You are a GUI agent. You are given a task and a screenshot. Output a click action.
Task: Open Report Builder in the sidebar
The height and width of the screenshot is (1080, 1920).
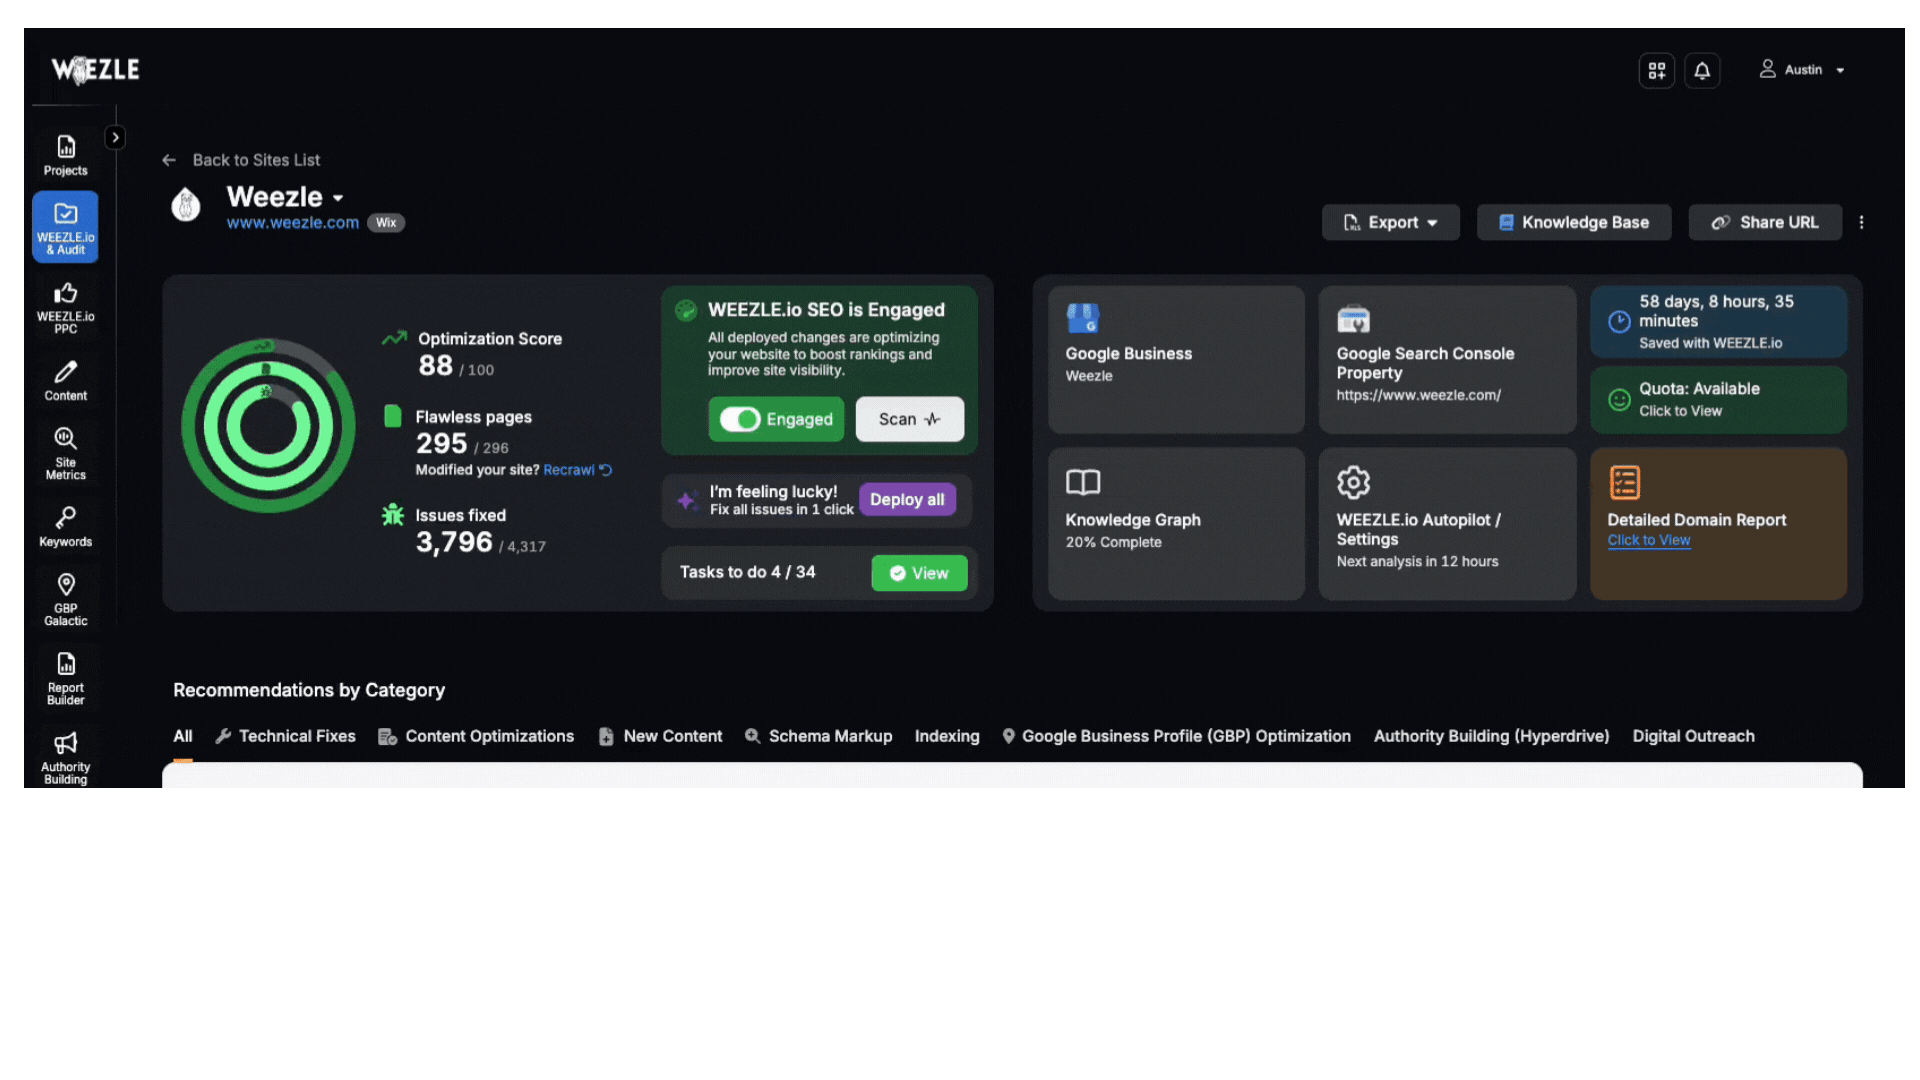pos(65,678)
